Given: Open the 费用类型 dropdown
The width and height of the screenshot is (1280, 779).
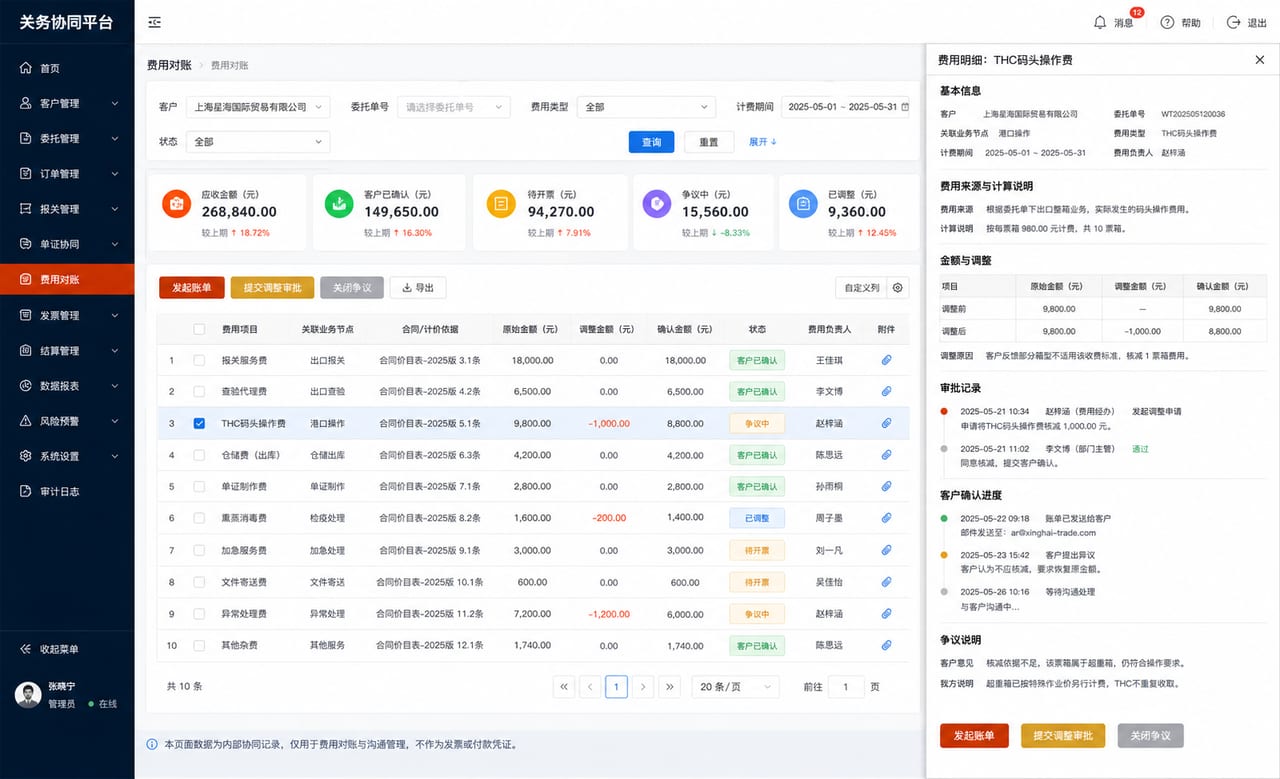Looking at the screenshot, I should [x=646, y=107].
